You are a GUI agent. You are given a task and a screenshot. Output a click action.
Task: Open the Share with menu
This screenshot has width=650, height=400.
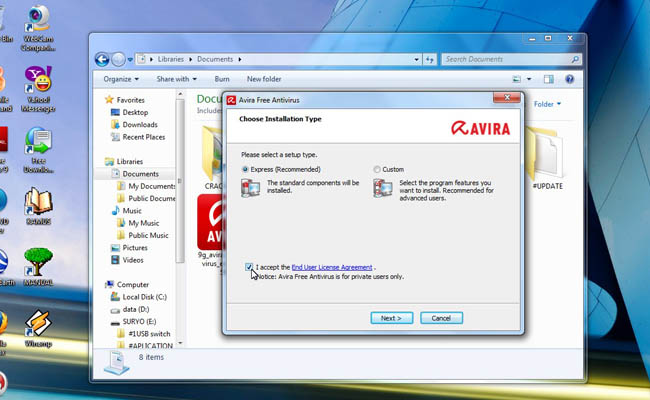click(x=177, y=79)
